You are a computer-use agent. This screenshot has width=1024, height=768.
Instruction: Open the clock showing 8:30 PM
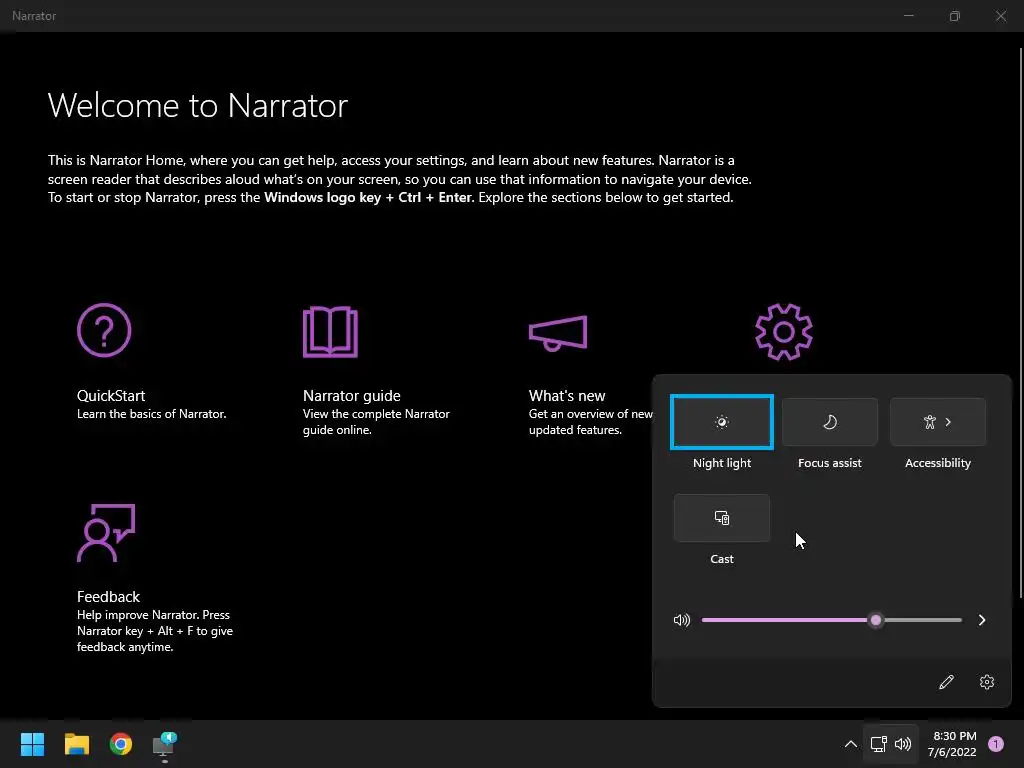point(952,744)
